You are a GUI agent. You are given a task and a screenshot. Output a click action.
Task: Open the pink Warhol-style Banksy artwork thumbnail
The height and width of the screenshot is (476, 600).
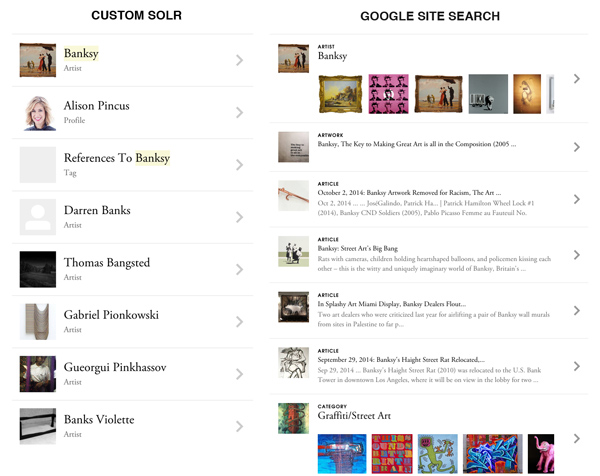point(388,94)
